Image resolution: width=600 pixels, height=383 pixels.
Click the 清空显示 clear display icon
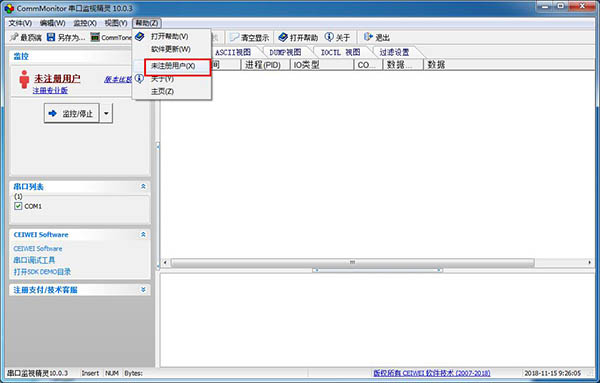pyautogui.click(x=234, y=37)
